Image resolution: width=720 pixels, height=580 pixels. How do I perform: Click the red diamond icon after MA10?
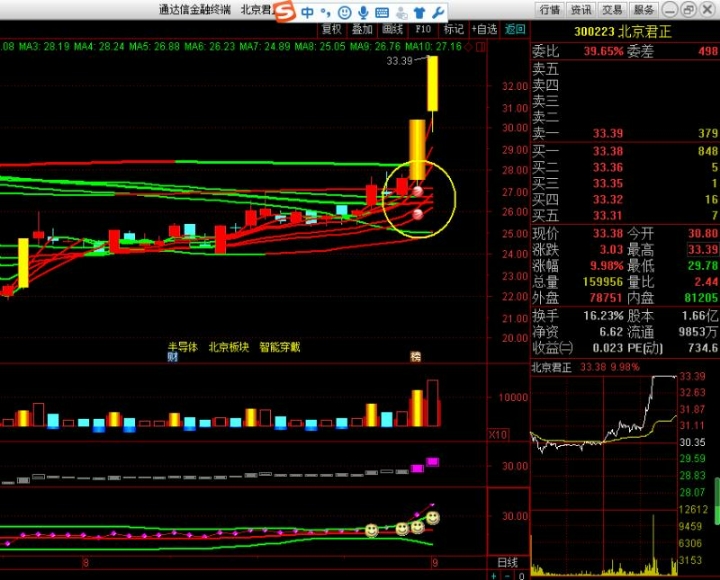tap(468, 47)
